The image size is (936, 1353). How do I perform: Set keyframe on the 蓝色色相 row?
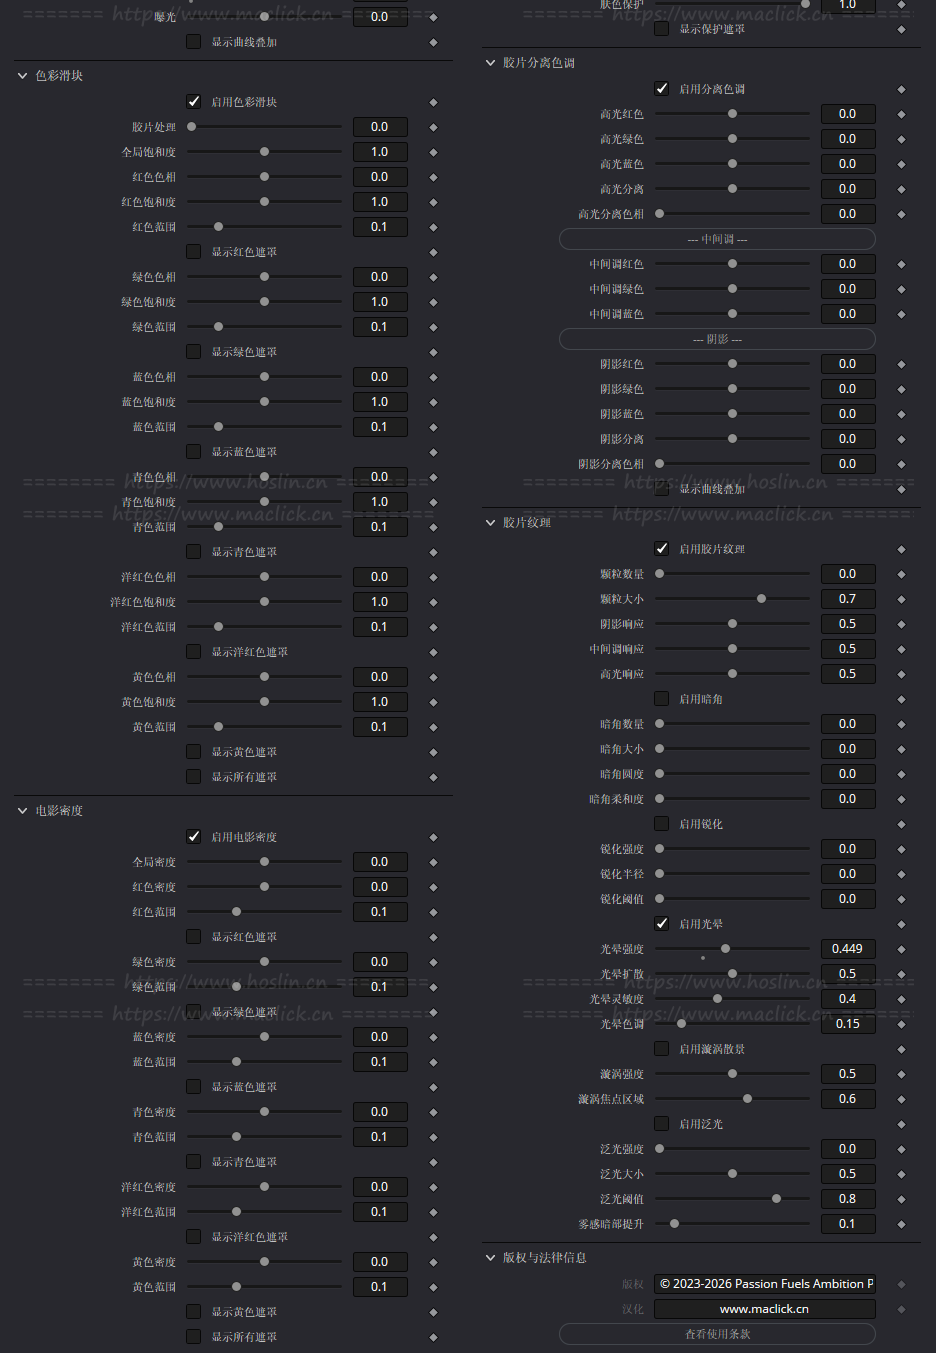[x=433, y=377]
